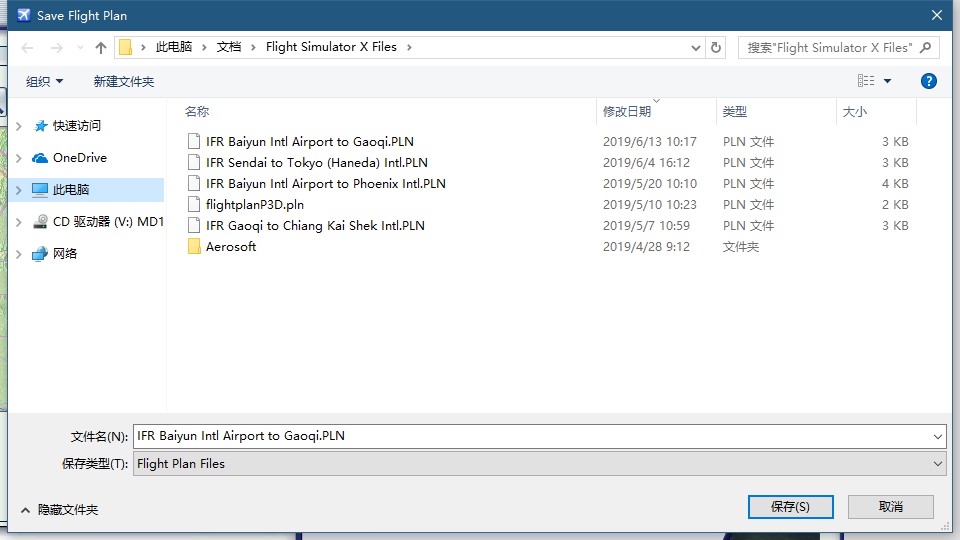Open recent locations dropdown arrow

(80, 48)
